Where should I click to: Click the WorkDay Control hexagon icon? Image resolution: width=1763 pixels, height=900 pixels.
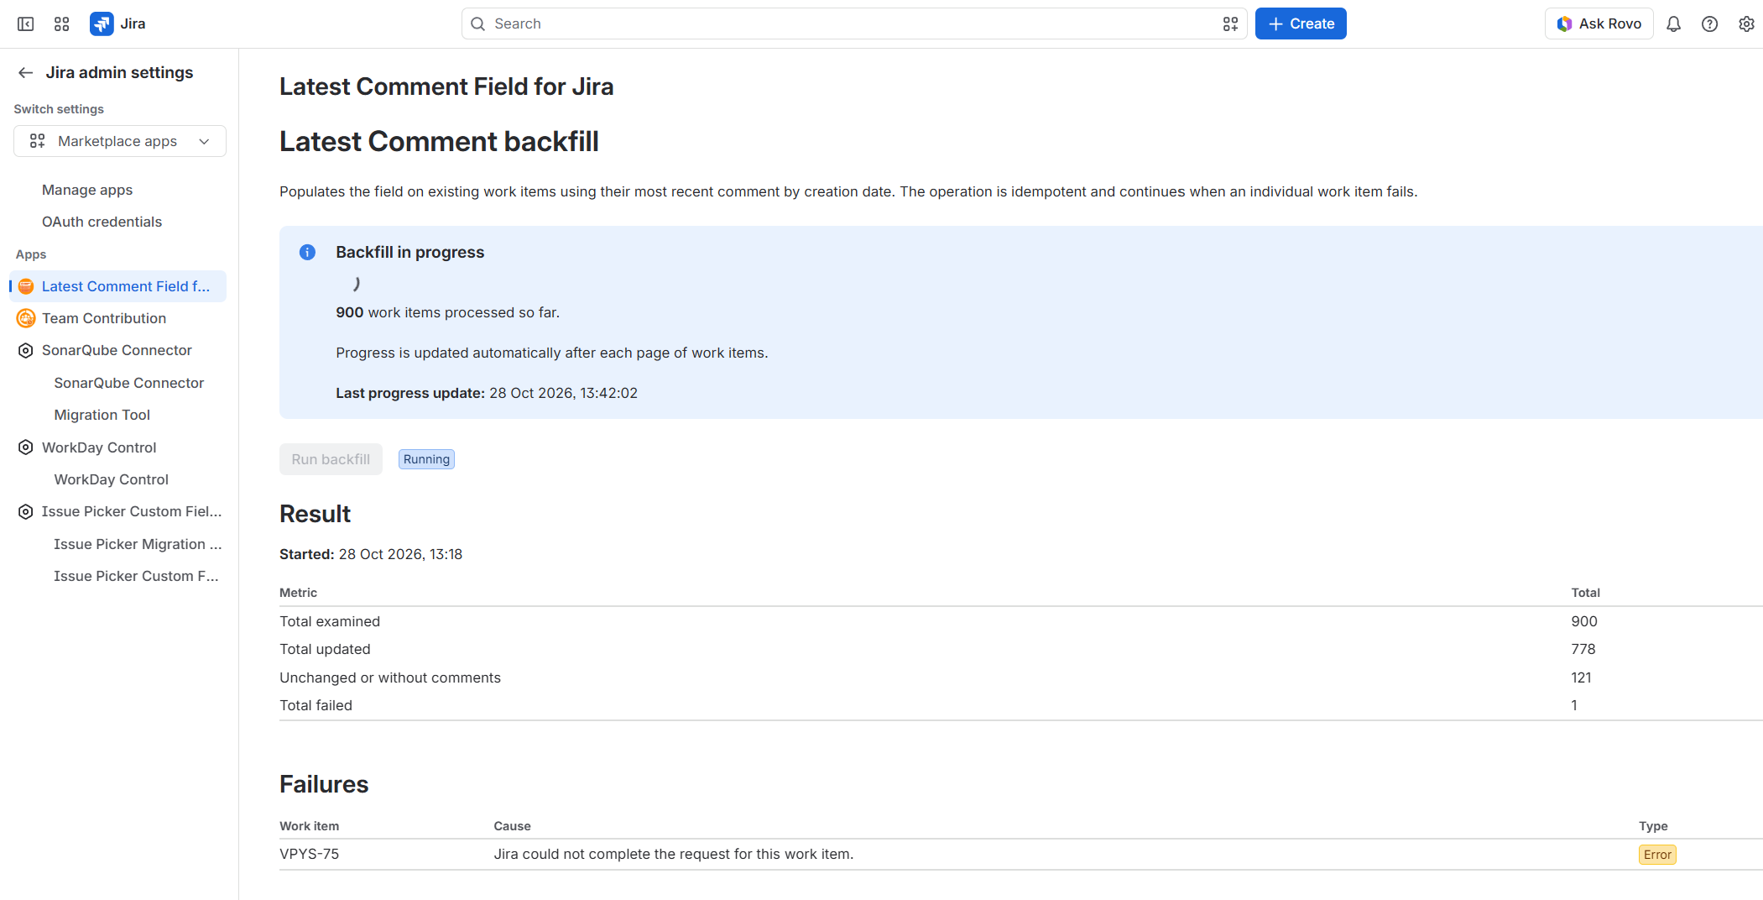click(x=26, y=447)
